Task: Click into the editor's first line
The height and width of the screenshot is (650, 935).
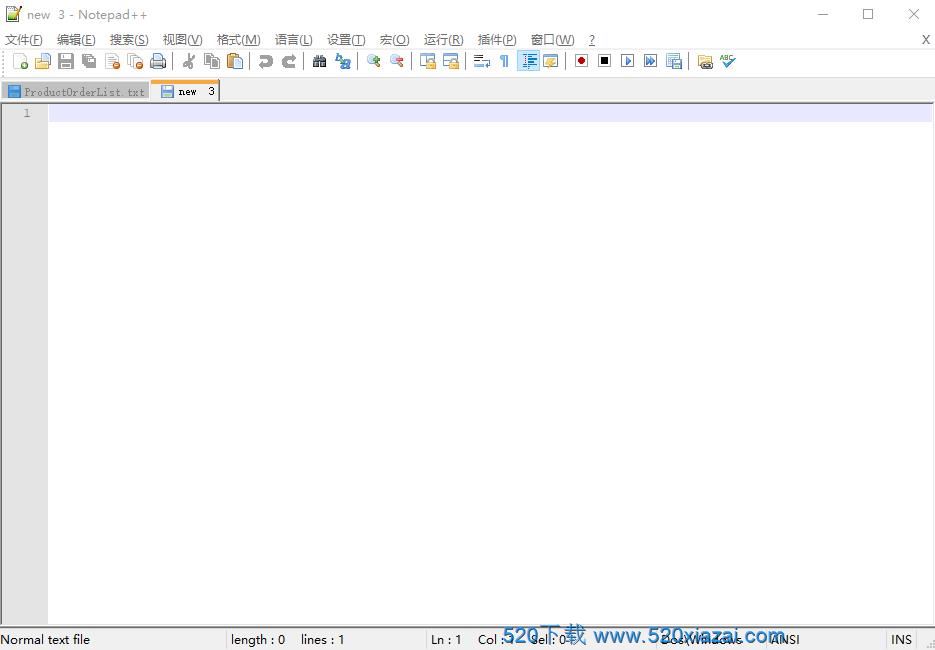Action: click(x=490, y=113)
